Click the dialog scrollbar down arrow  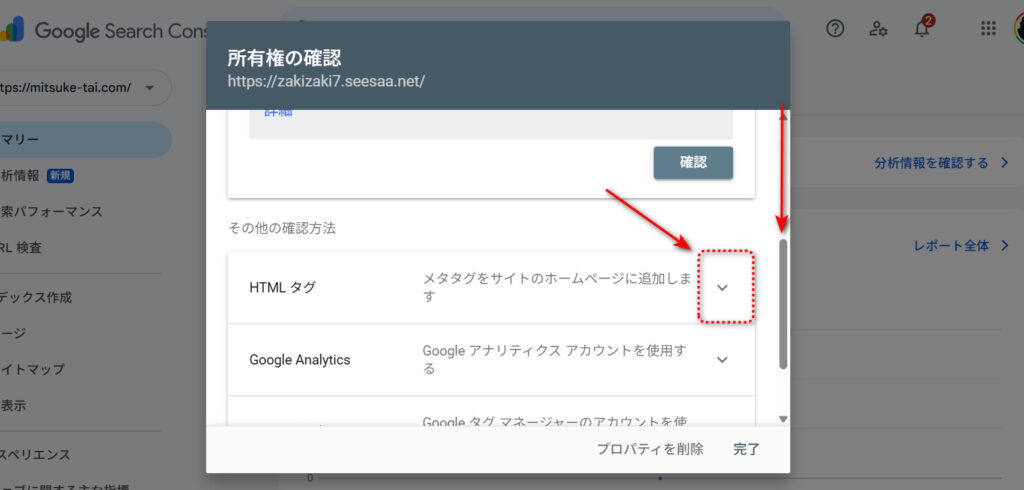click(x=783, y=419)
